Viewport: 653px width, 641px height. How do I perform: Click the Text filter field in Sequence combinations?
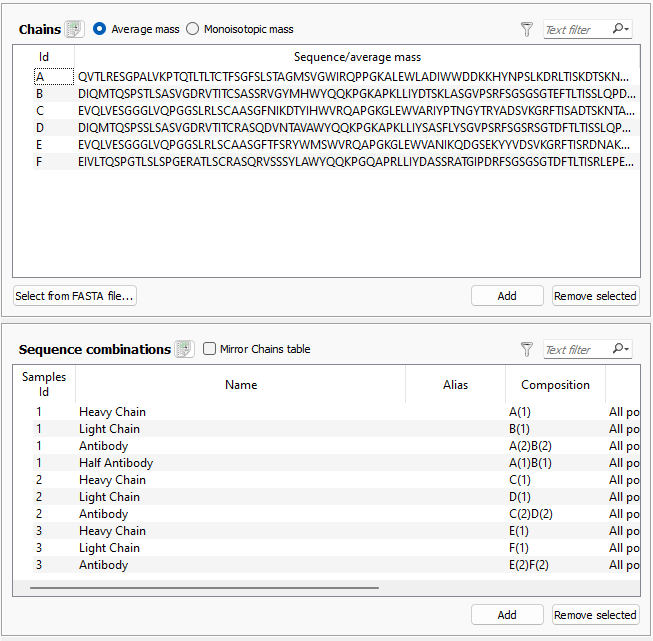(x=575, y=349)
